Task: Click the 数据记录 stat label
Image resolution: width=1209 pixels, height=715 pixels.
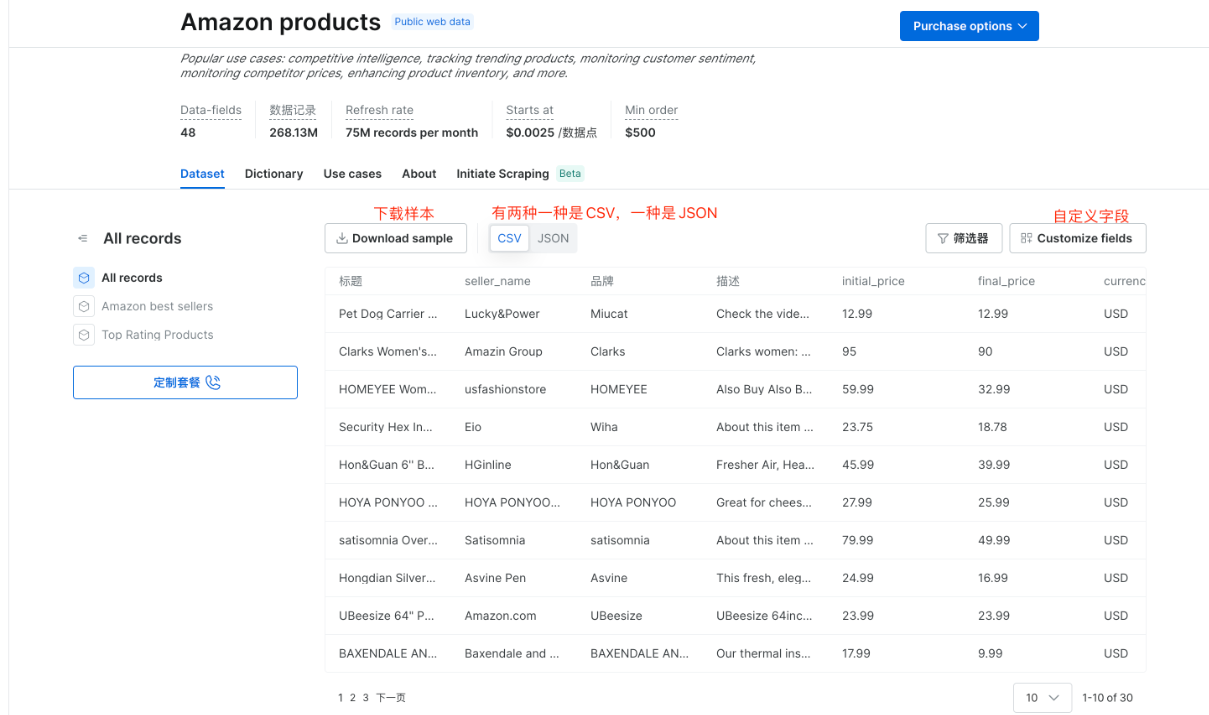Action: tap(293, 110)
